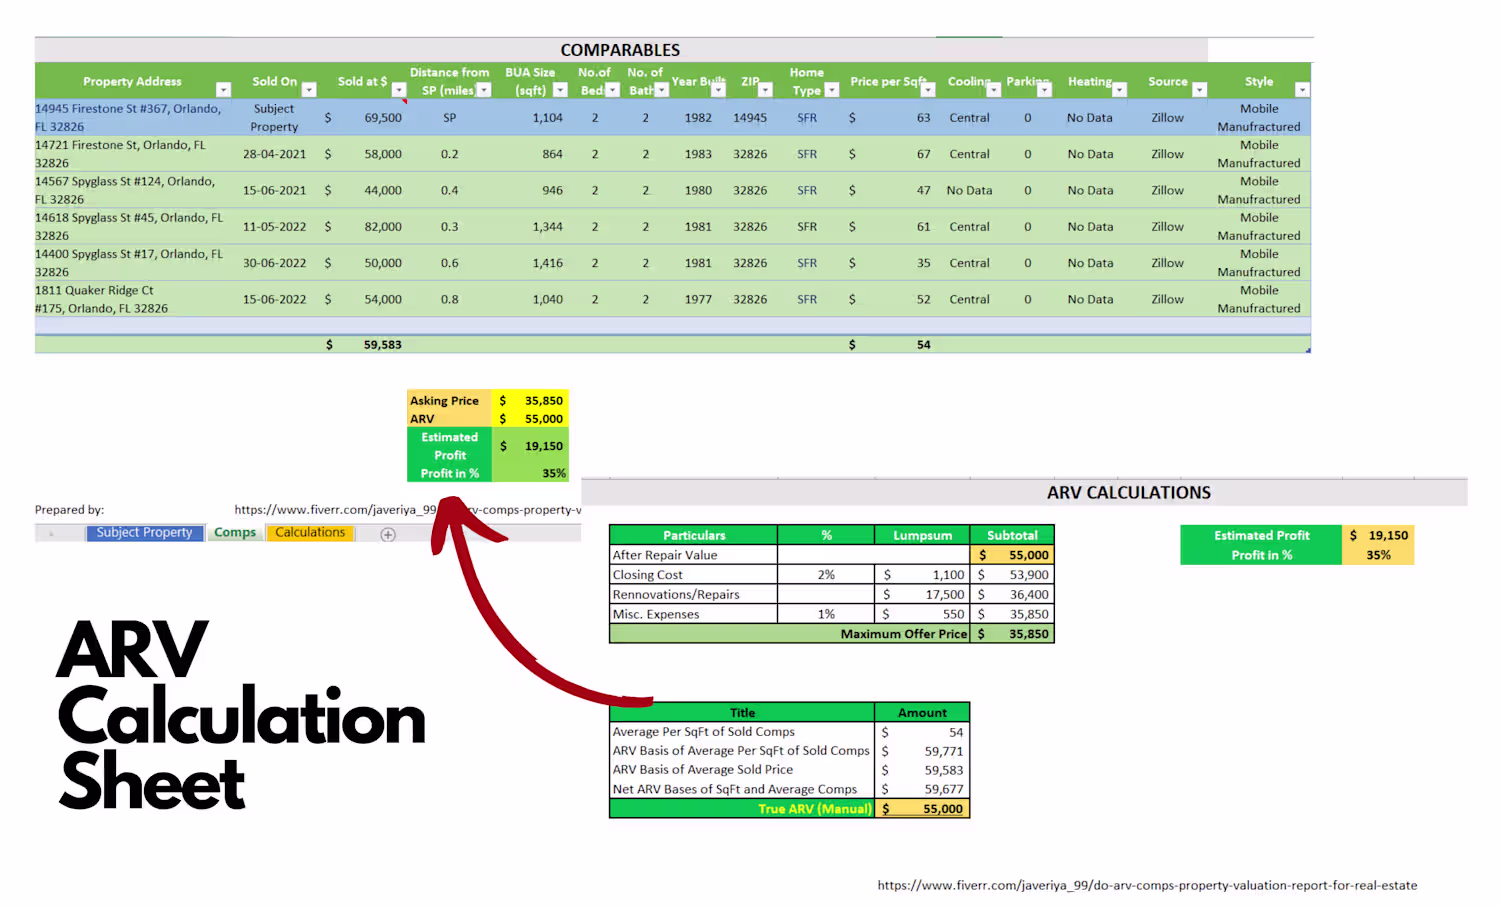Open the Cooling column filter
The image size is (1500, 906).
[993, 90]
